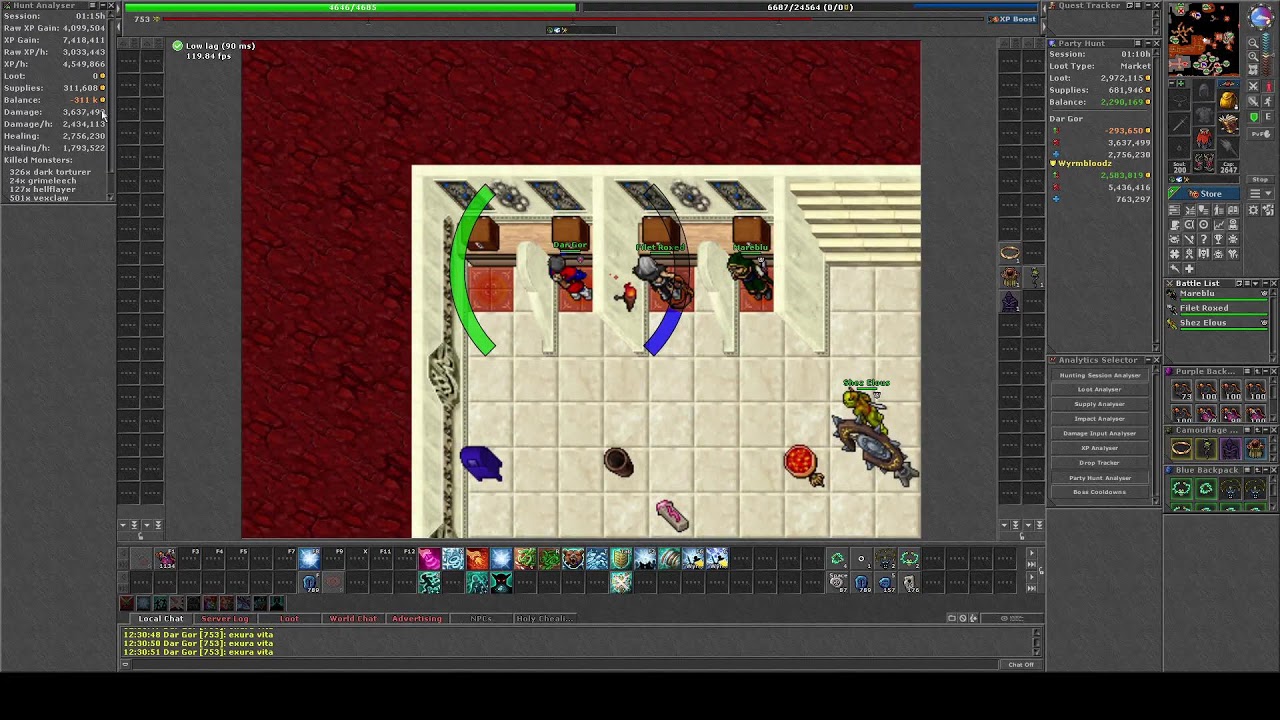The image size is (1280, 720).
Task: Click the golden backpack equipment slot
Action: tap(1229, 99)
